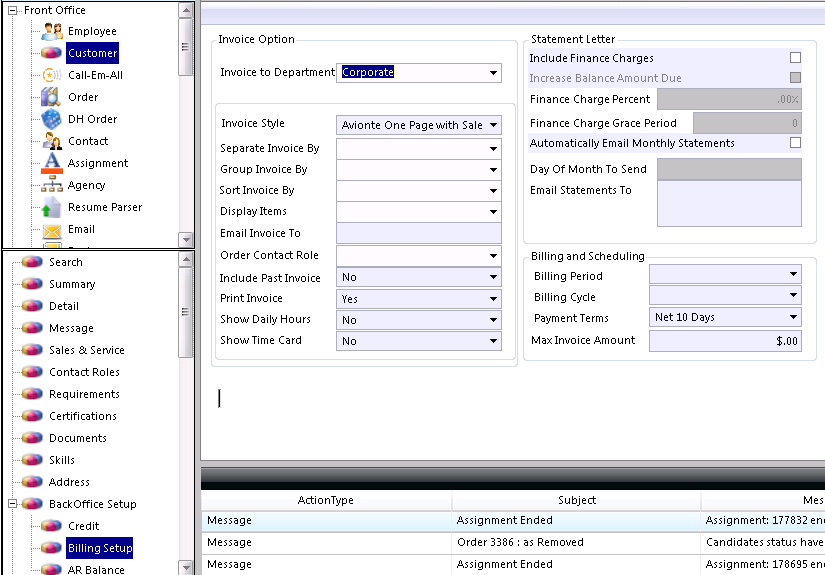The height and width of the screenshot is (575, 825).
Task: Click the Max Invoice Amount field
Action: (725, 341)
